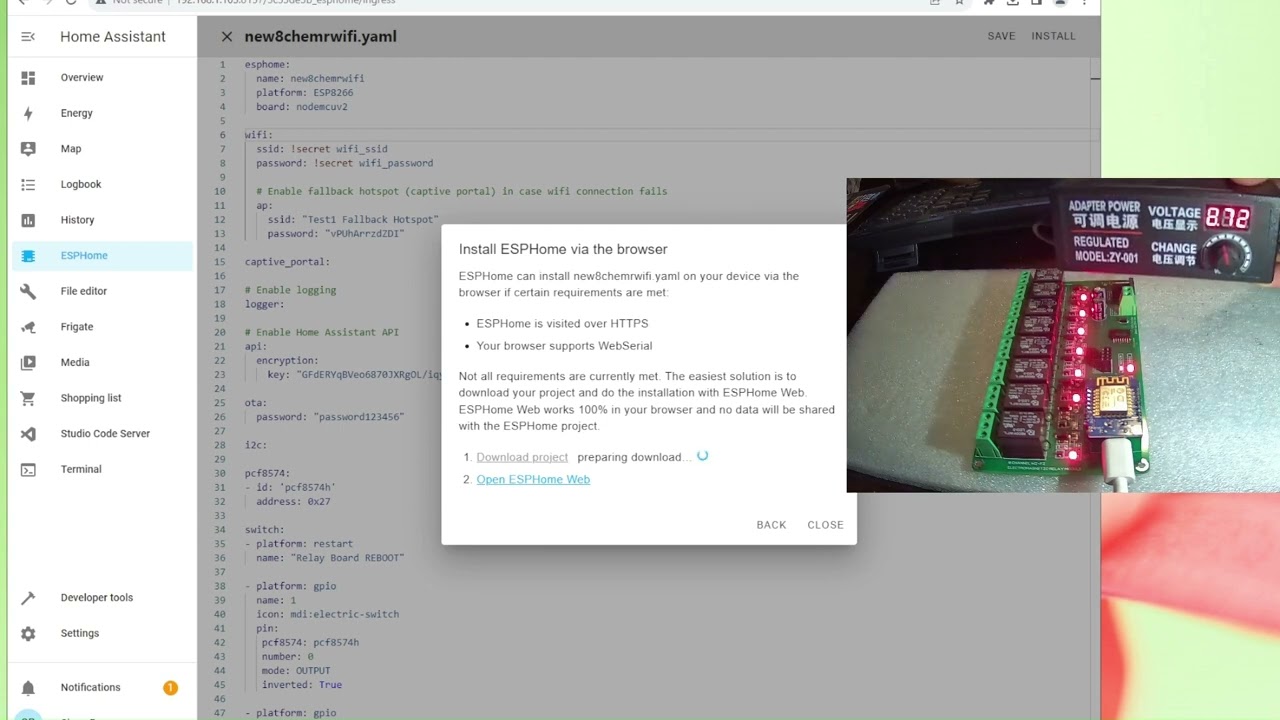Click the new8chemrwifi.yaml file title
This screenshot has height=720, width=1280.
point(320,37)
